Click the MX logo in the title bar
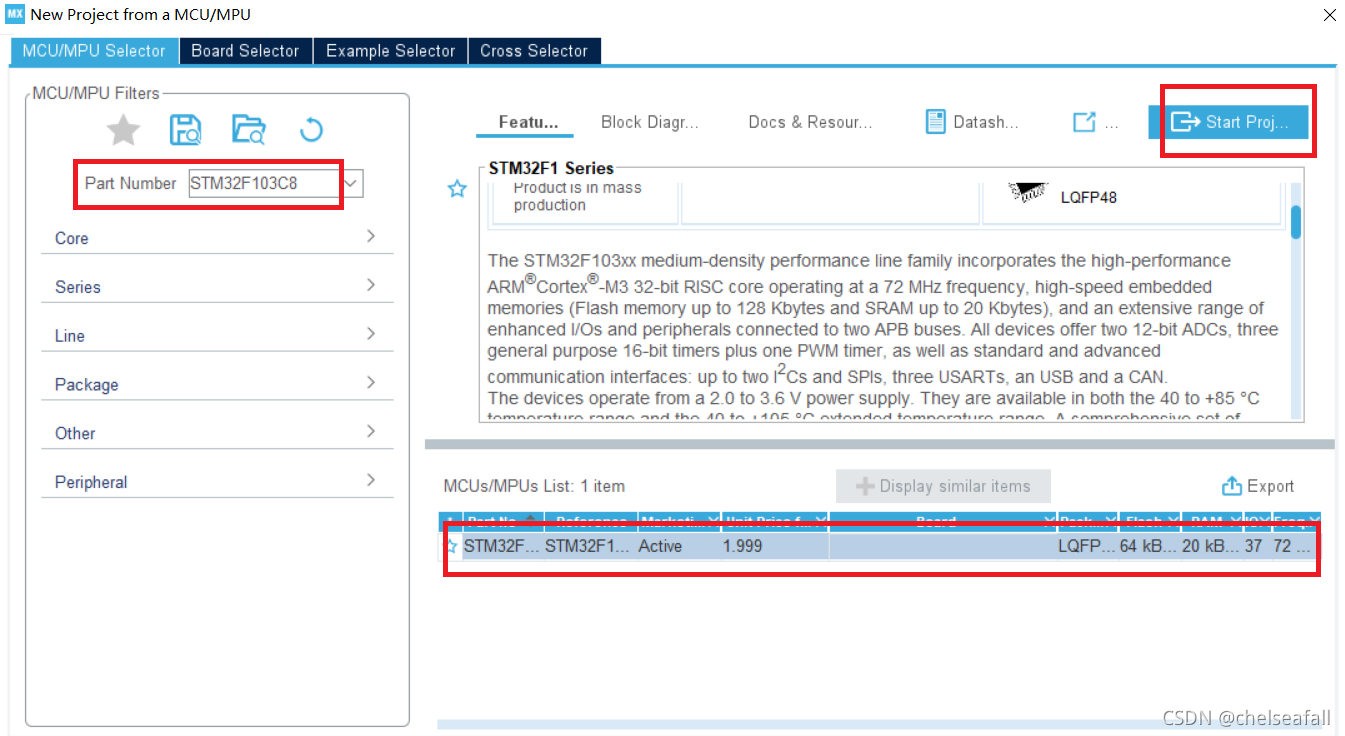1345x736 pixels. click(x=15, y=14)
